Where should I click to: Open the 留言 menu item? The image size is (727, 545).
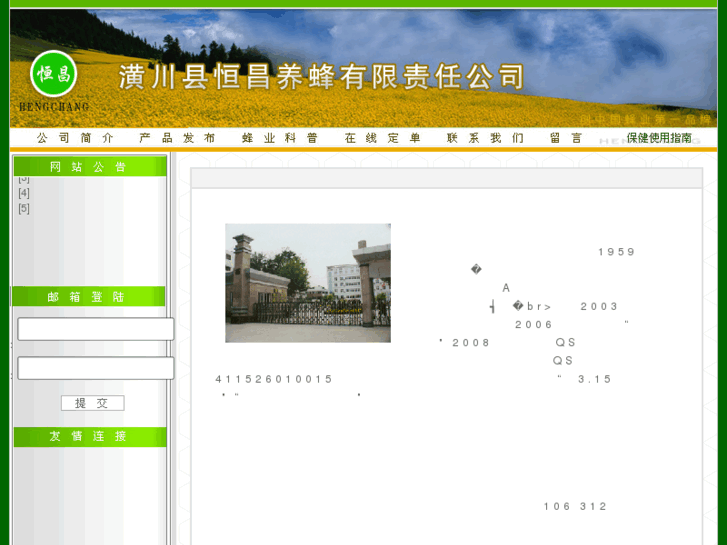[566, 138]
